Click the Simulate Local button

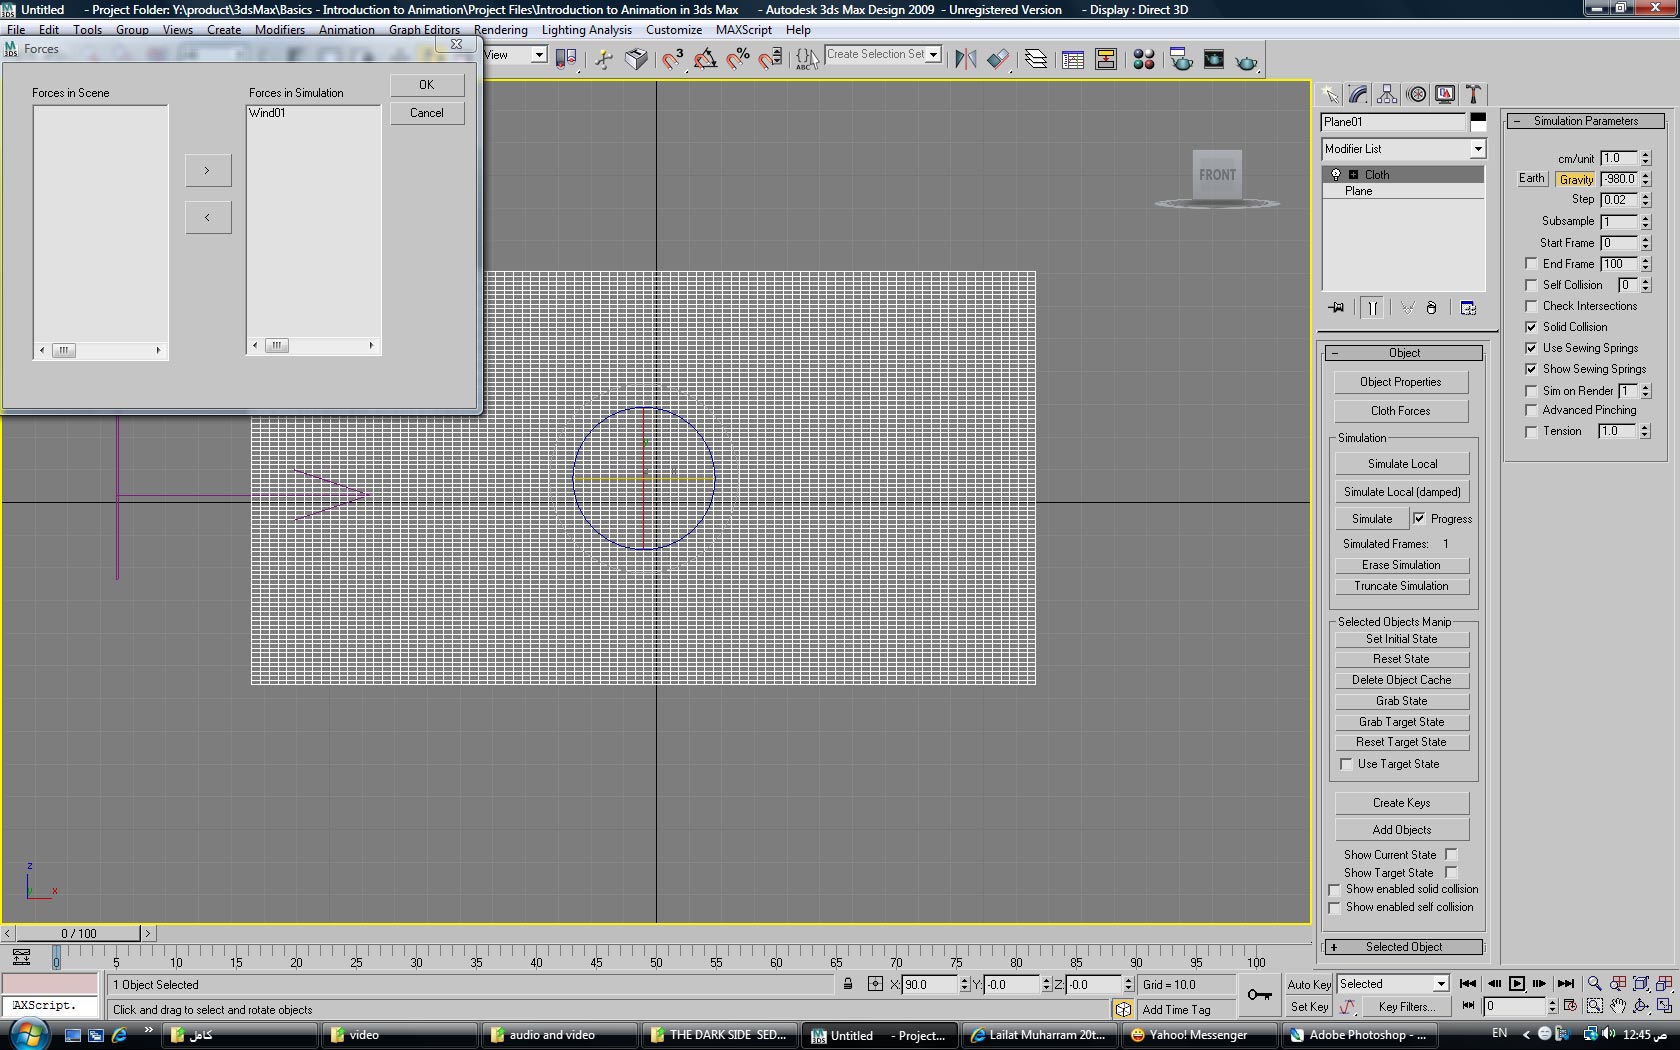click(1402, 464)
